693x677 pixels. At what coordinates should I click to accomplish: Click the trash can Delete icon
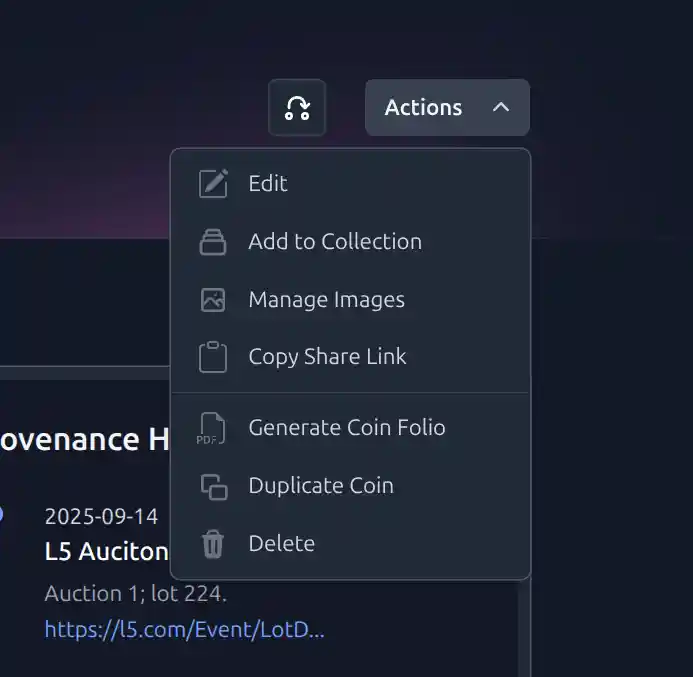(213, 544)
